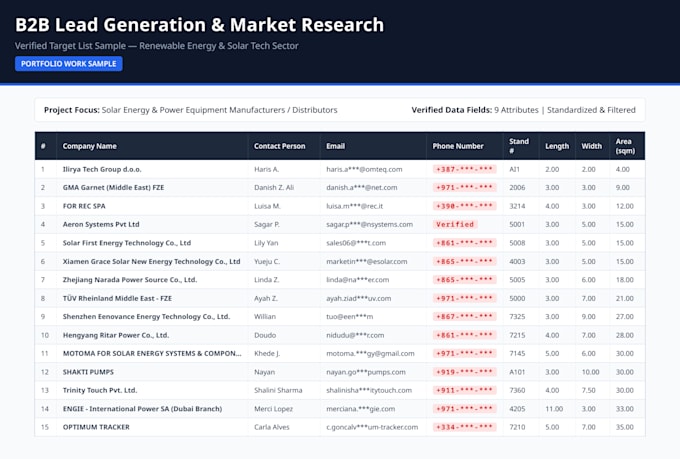Image resolution: width=680 pixels, height=459 pixels.
Task: Click contact person Lily Yan
Action: pyautogui.click(x=266, y=243)
